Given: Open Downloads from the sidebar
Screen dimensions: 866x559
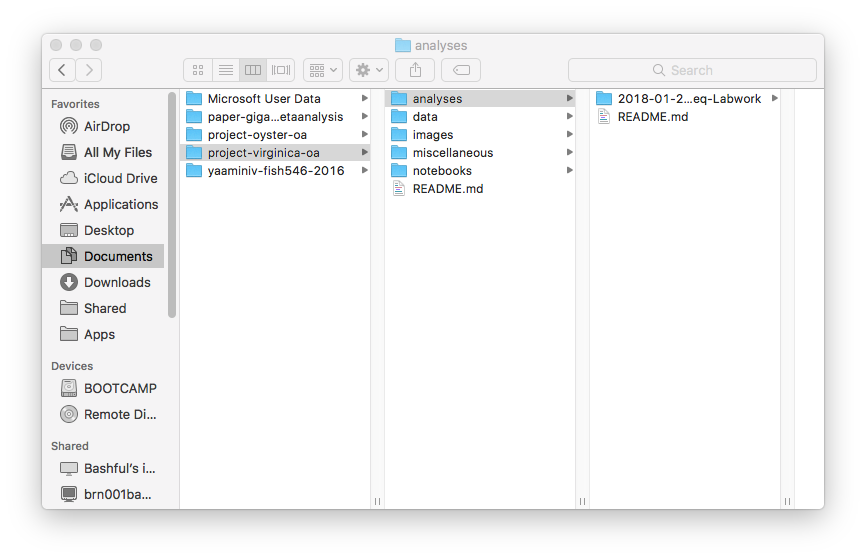Looking at the screenshot, I should coord(103,282).
